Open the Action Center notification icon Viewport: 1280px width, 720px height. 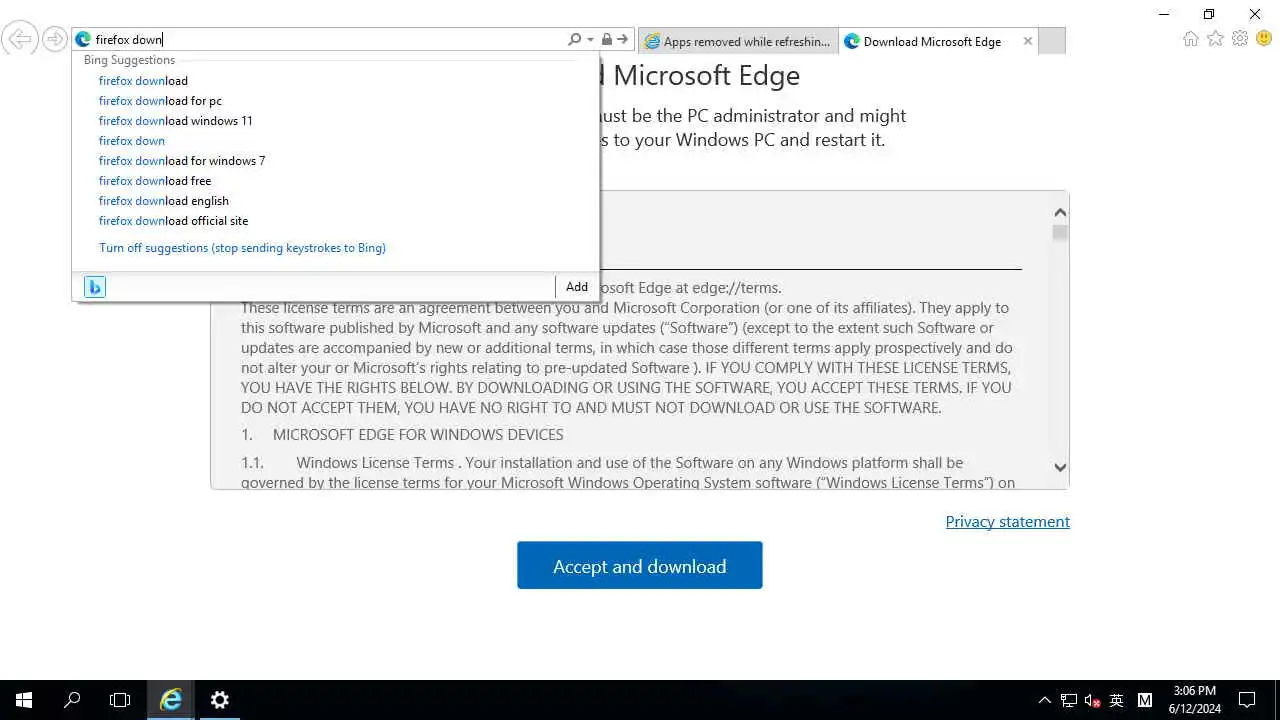coord(1247,700)
